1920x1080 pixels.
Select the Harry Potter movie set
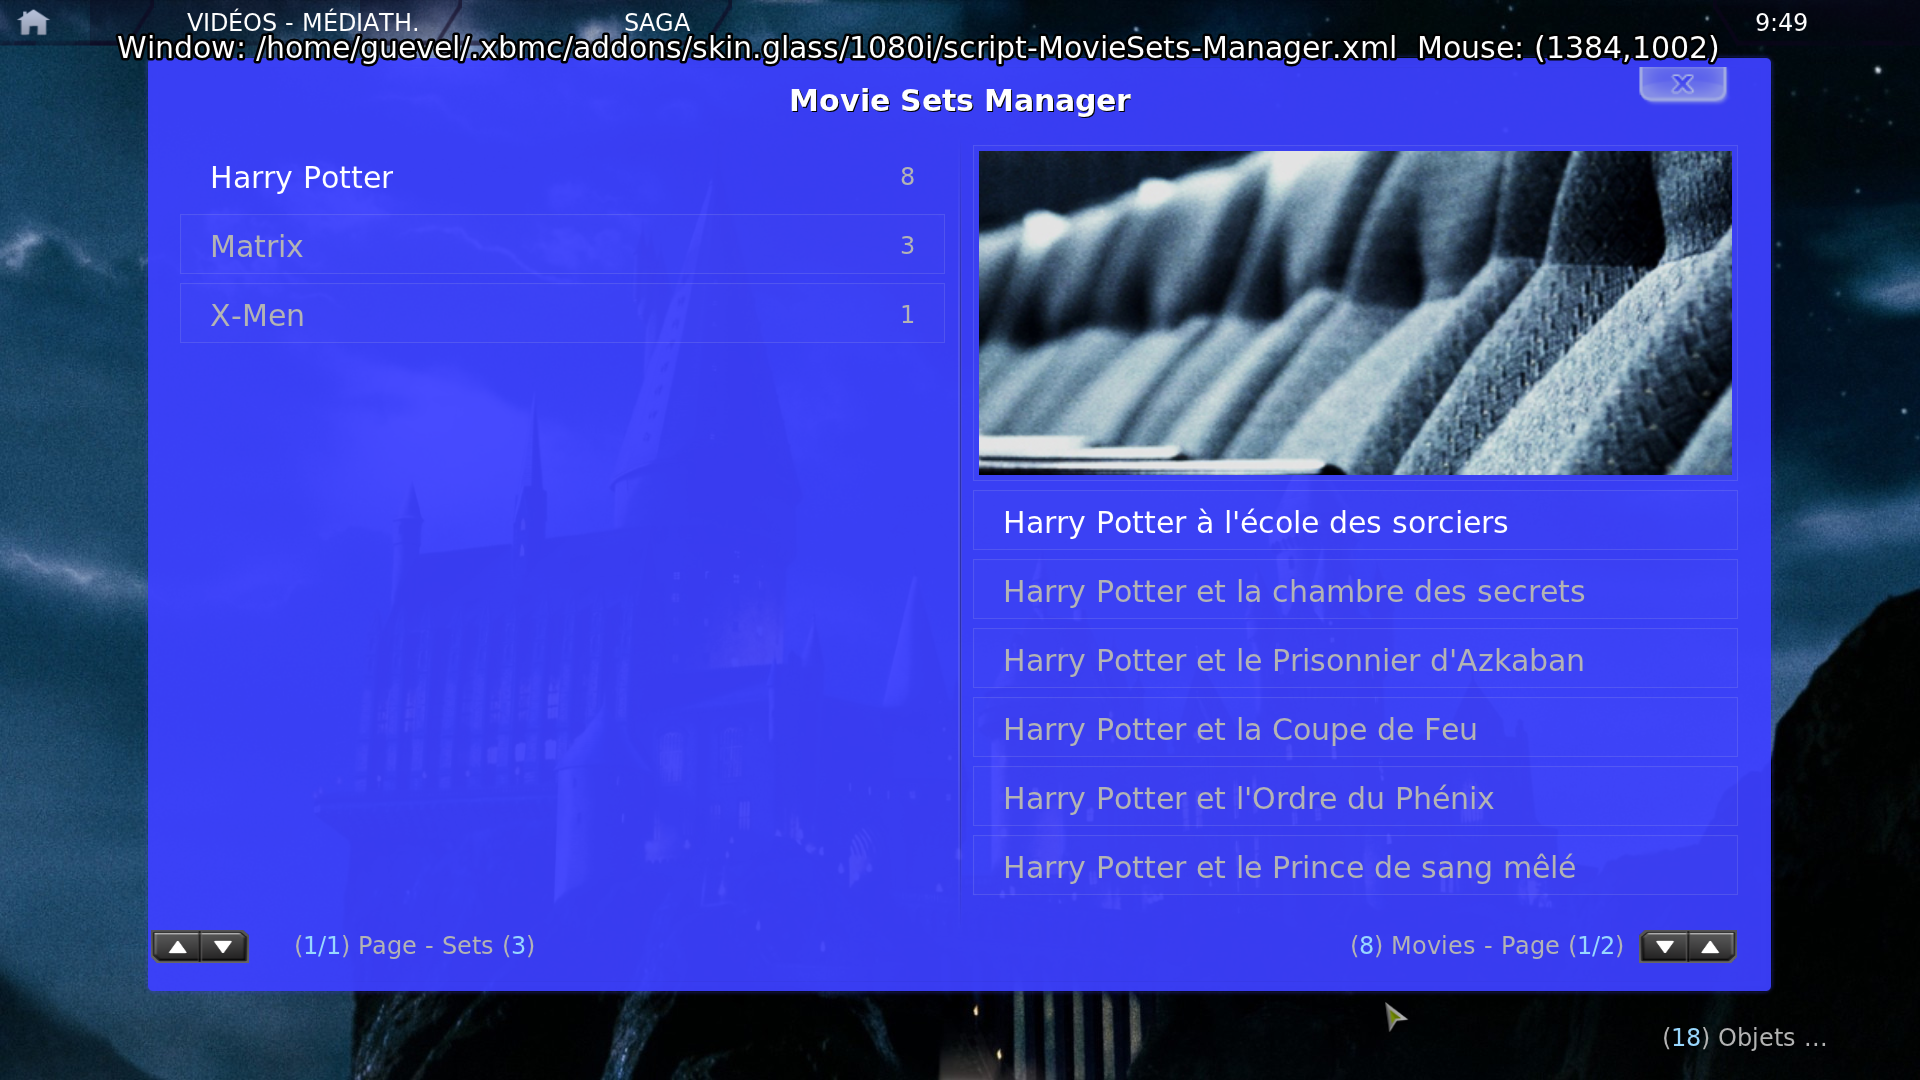tap(562, 177)
